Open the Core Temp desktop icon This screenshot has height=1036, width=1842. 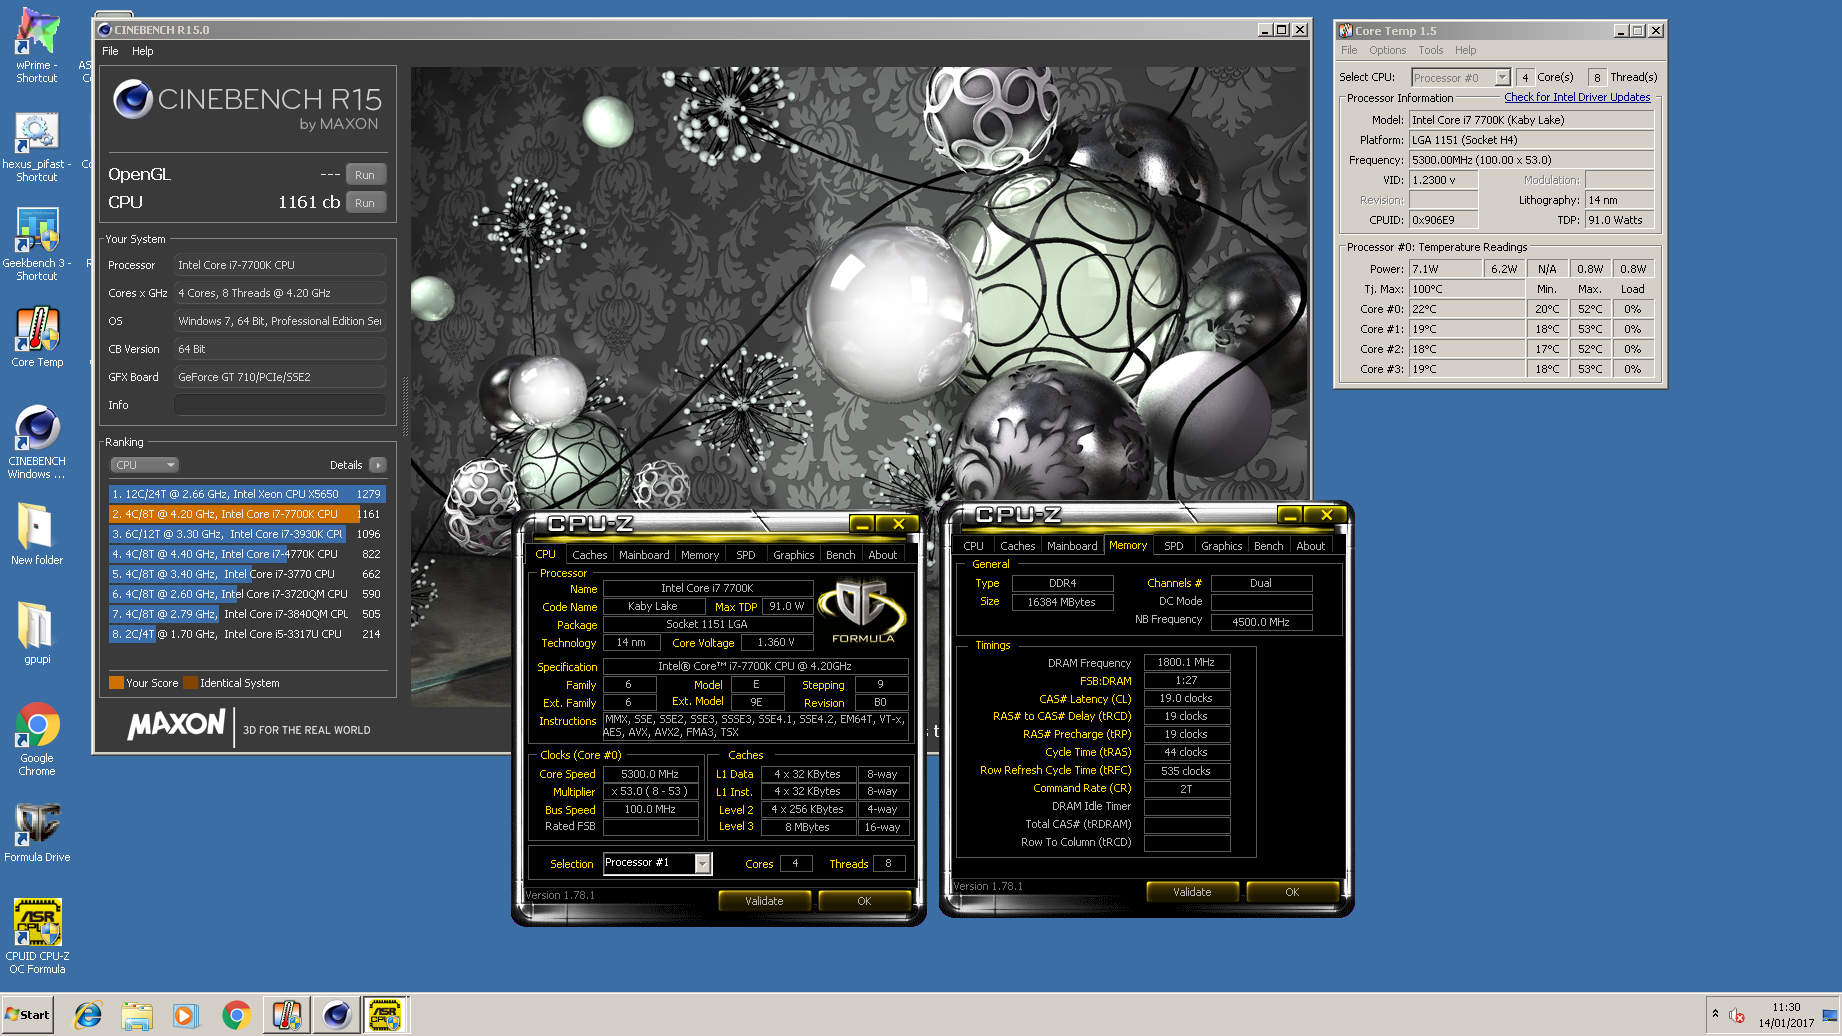[37, 337]
